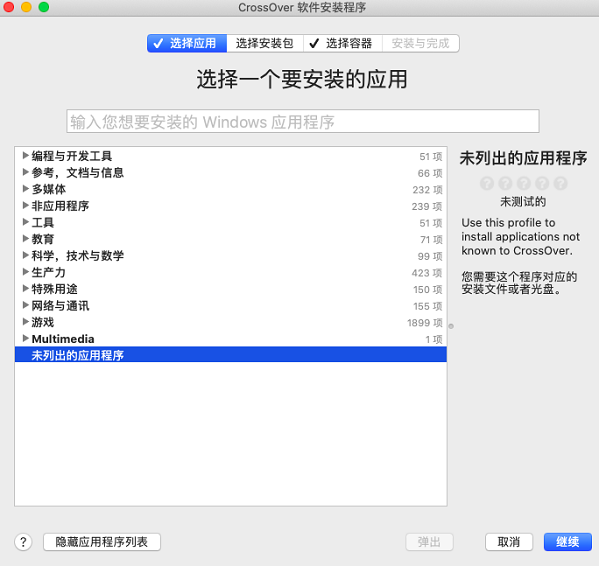Screen dimensions: 599x566
Task: Click the 取消 button
Action: (509, 542)
